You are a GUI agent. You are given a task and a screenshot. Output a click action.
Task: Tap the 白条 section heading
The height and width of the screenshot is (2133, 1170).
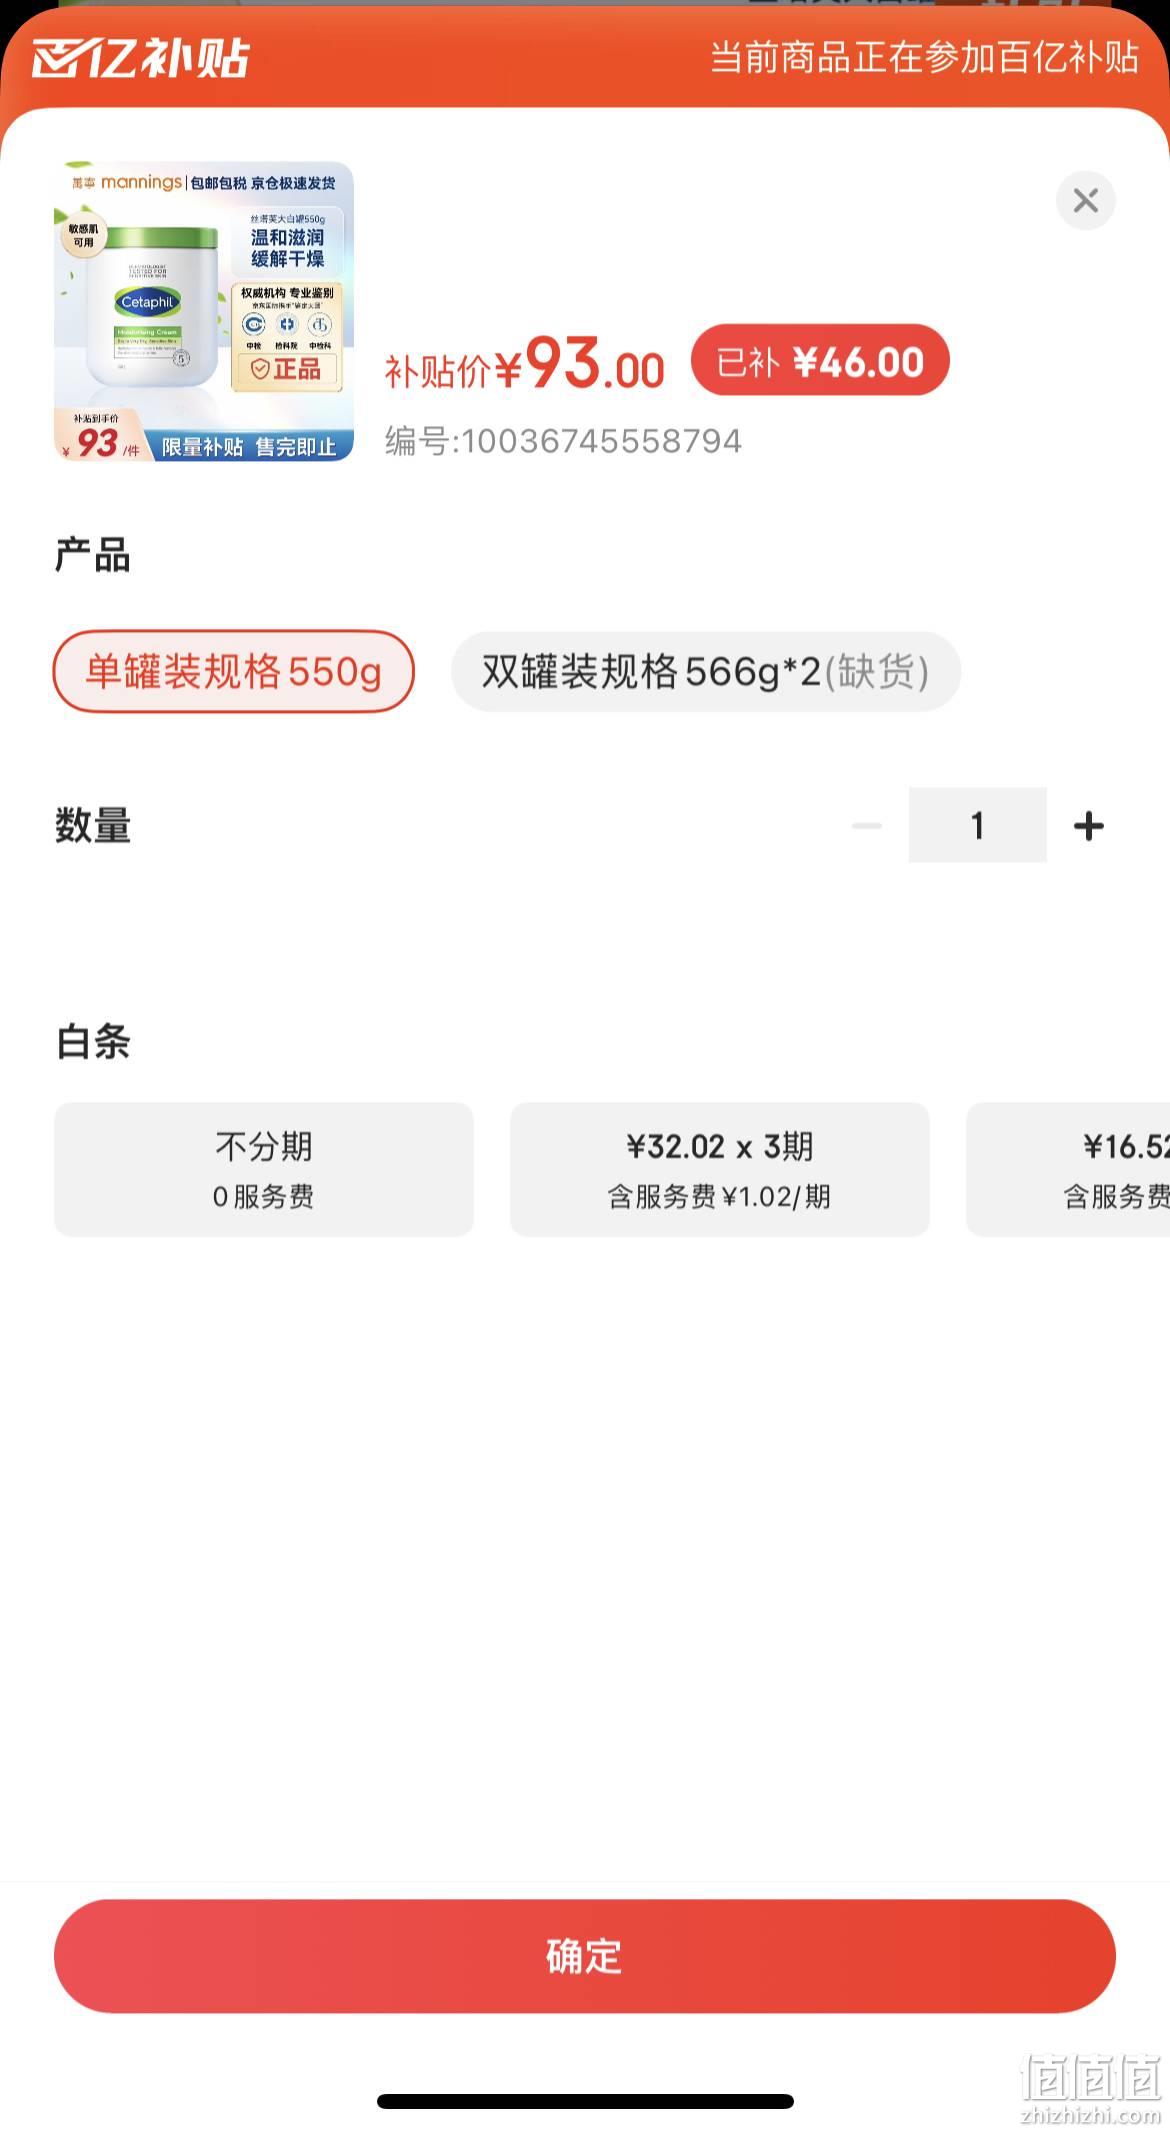click(x=93, y=1042)
